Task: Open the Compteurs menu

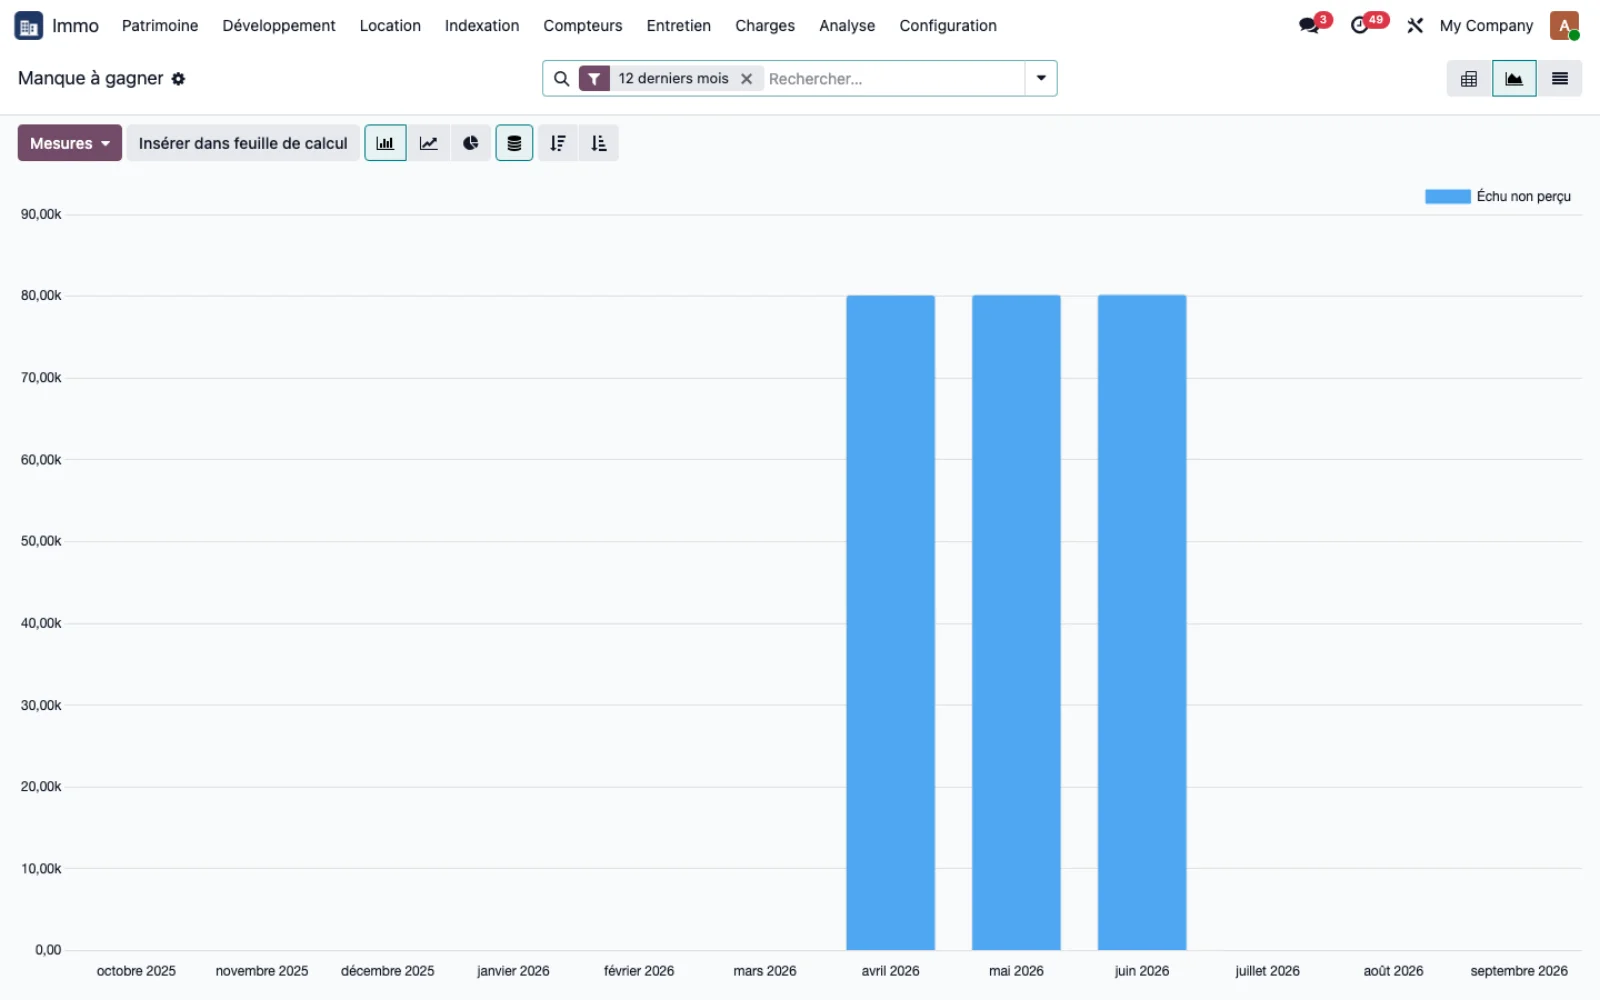Action: click(583, 26)
